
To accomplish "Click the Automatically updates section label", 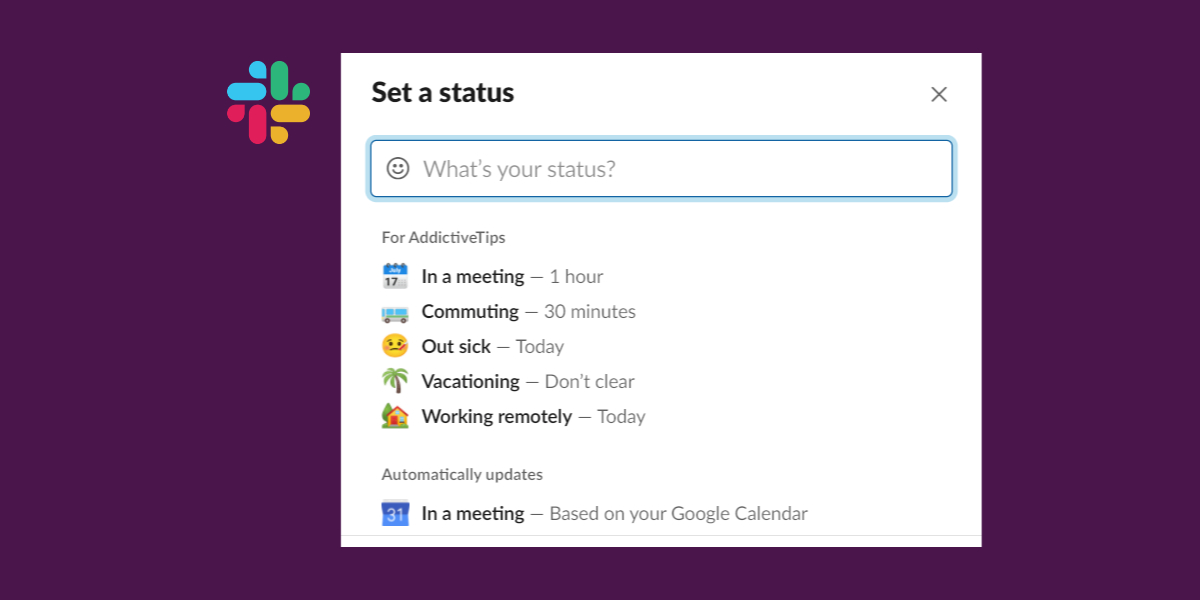I will [462, 475].
